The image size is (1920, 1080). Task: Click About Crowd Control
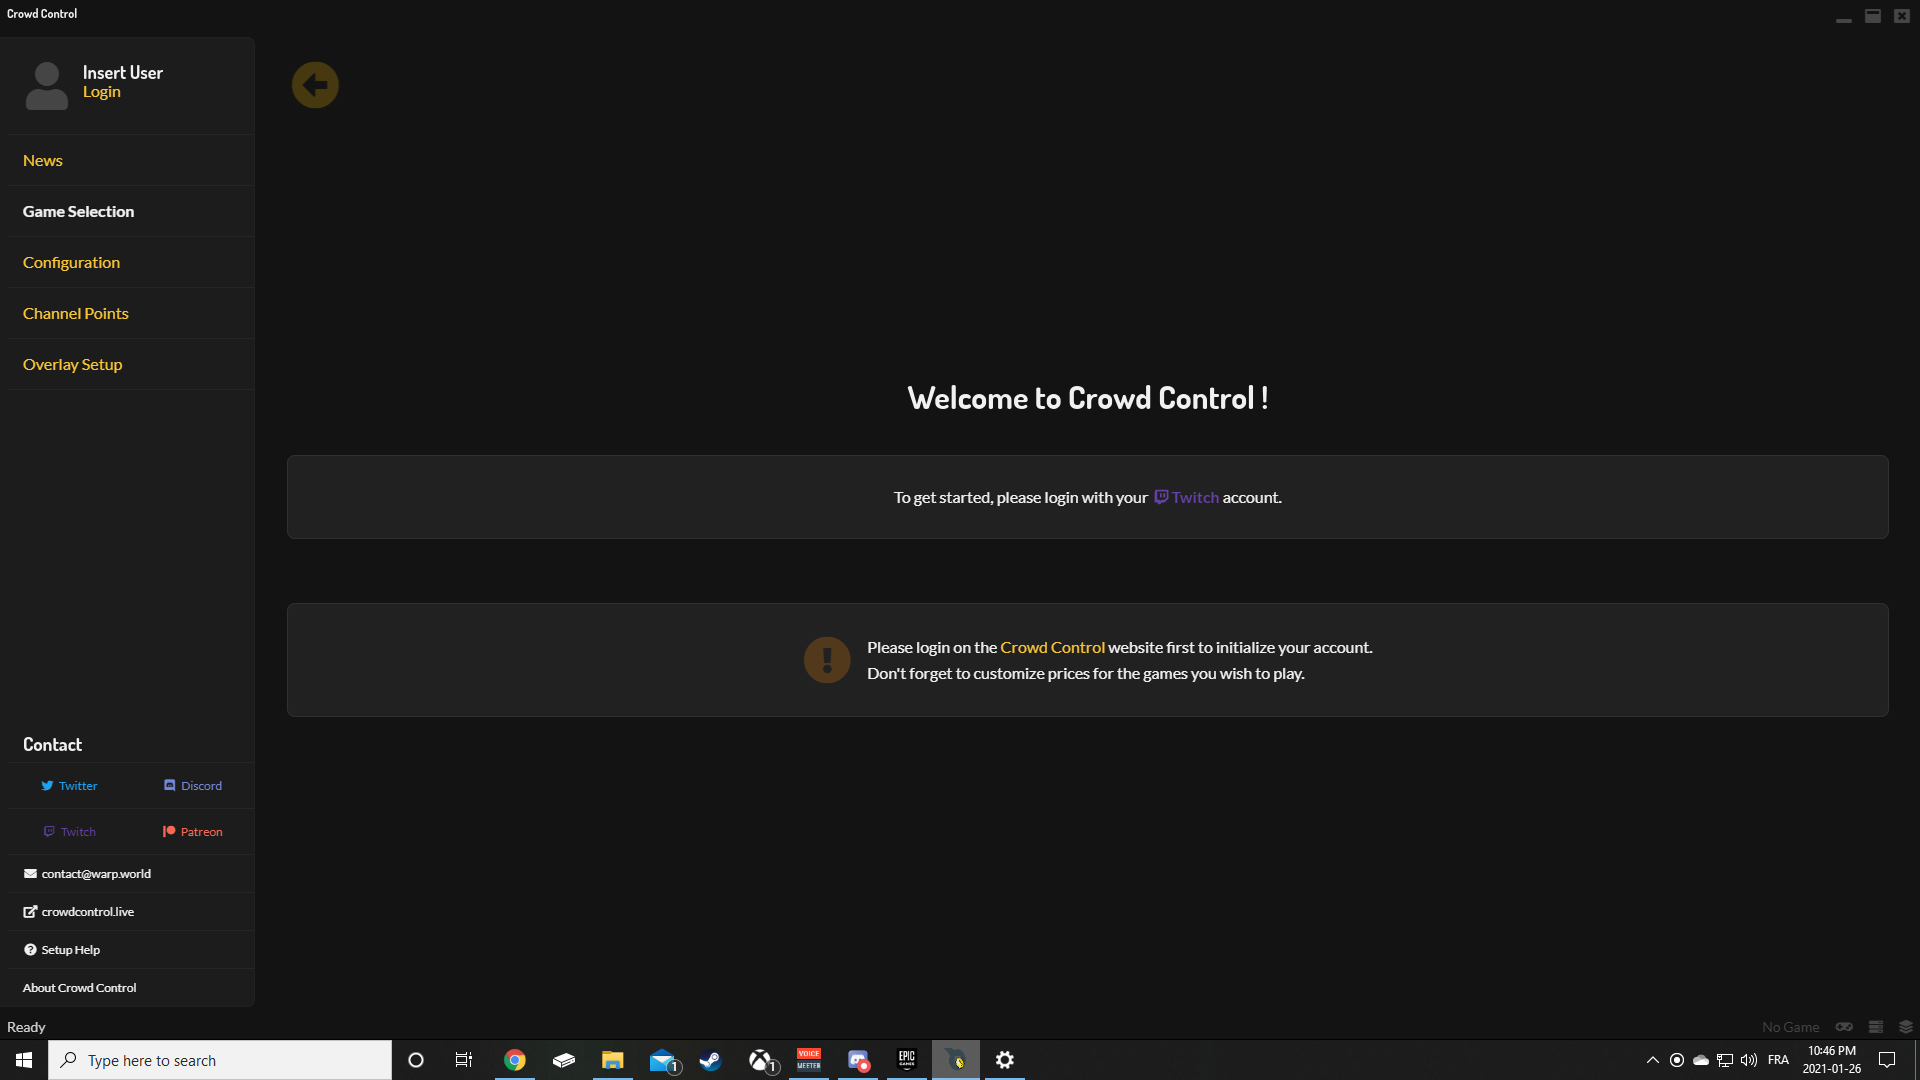(x=80, y=988)
